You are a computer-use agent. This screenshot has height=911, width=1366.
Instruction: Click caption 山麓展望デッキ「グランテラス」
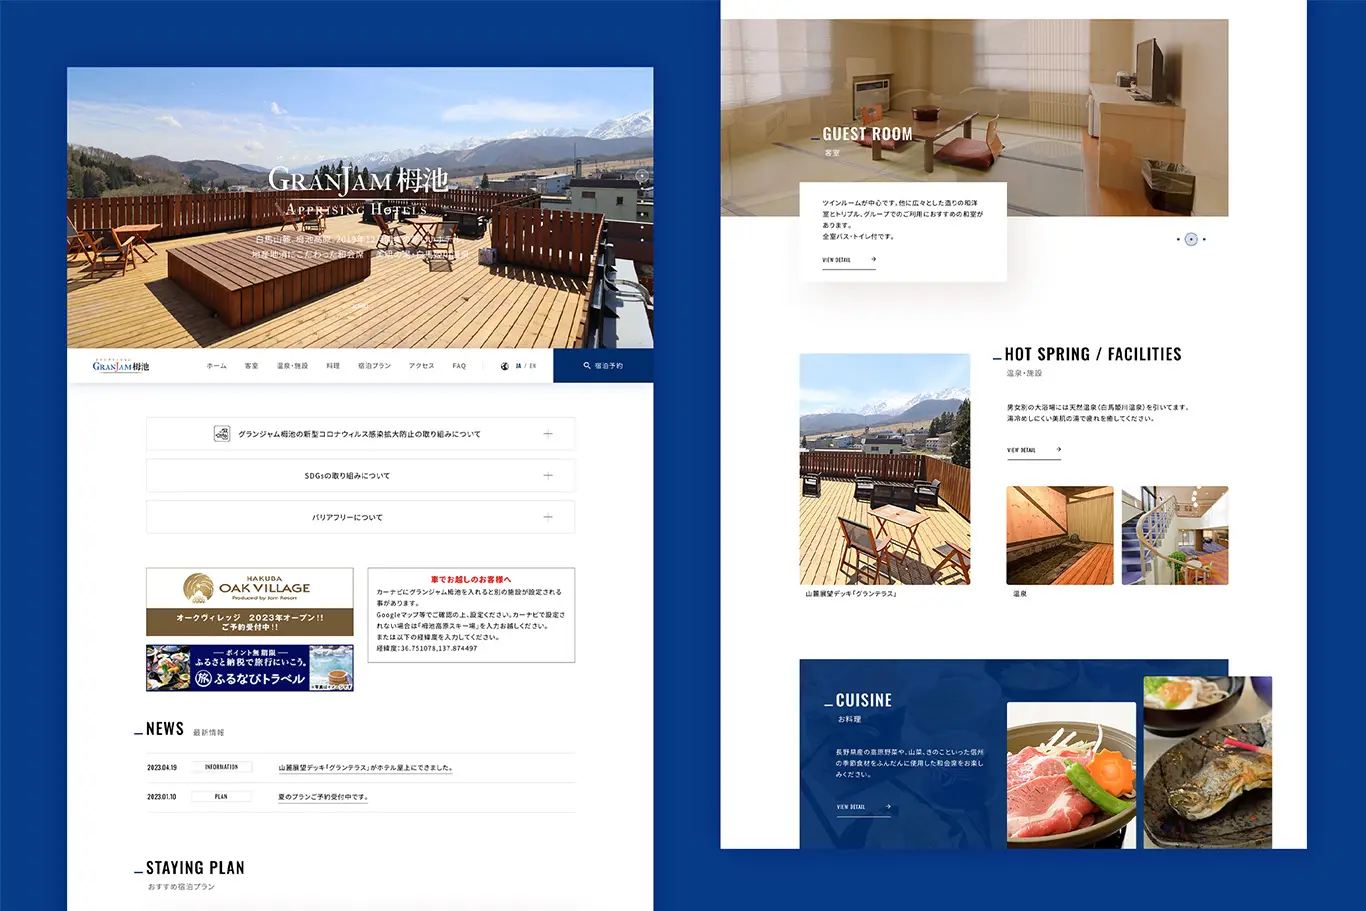click(x=851, y=594)
